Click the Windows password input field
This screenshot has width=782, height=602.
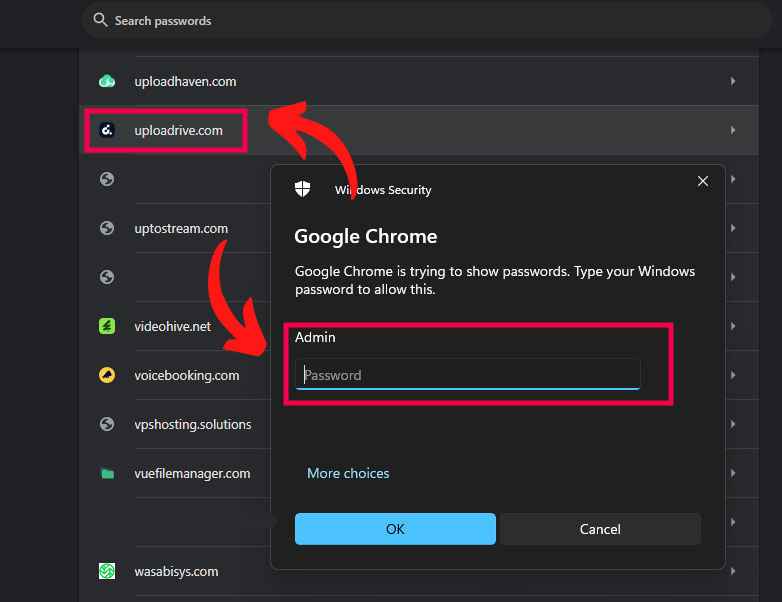click(467, 374)
